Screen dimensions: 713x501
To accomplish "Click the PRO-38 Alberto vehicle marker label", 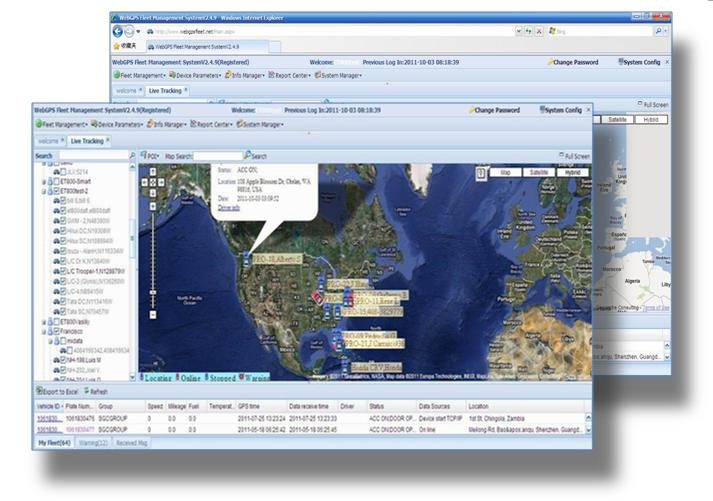I will pyautogui.click(x=276, y=259).
